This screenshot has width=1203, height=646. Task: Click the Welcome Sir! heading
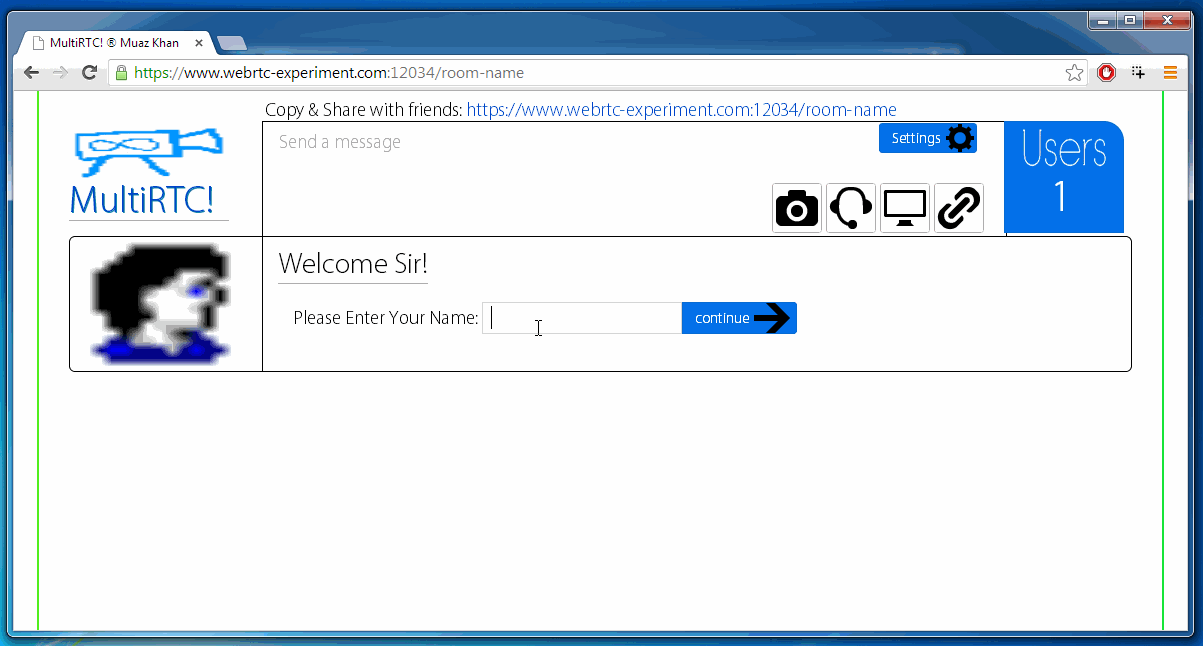point(353,264)
